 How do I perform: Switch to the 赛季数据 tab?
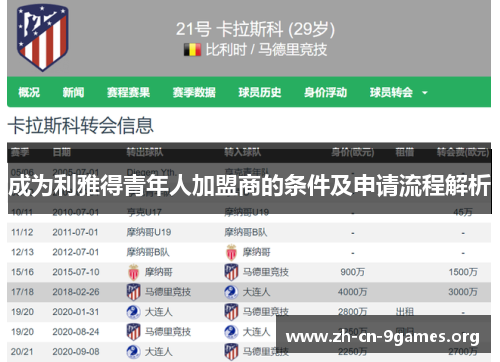pyautogui.click(x=194, y=92)
